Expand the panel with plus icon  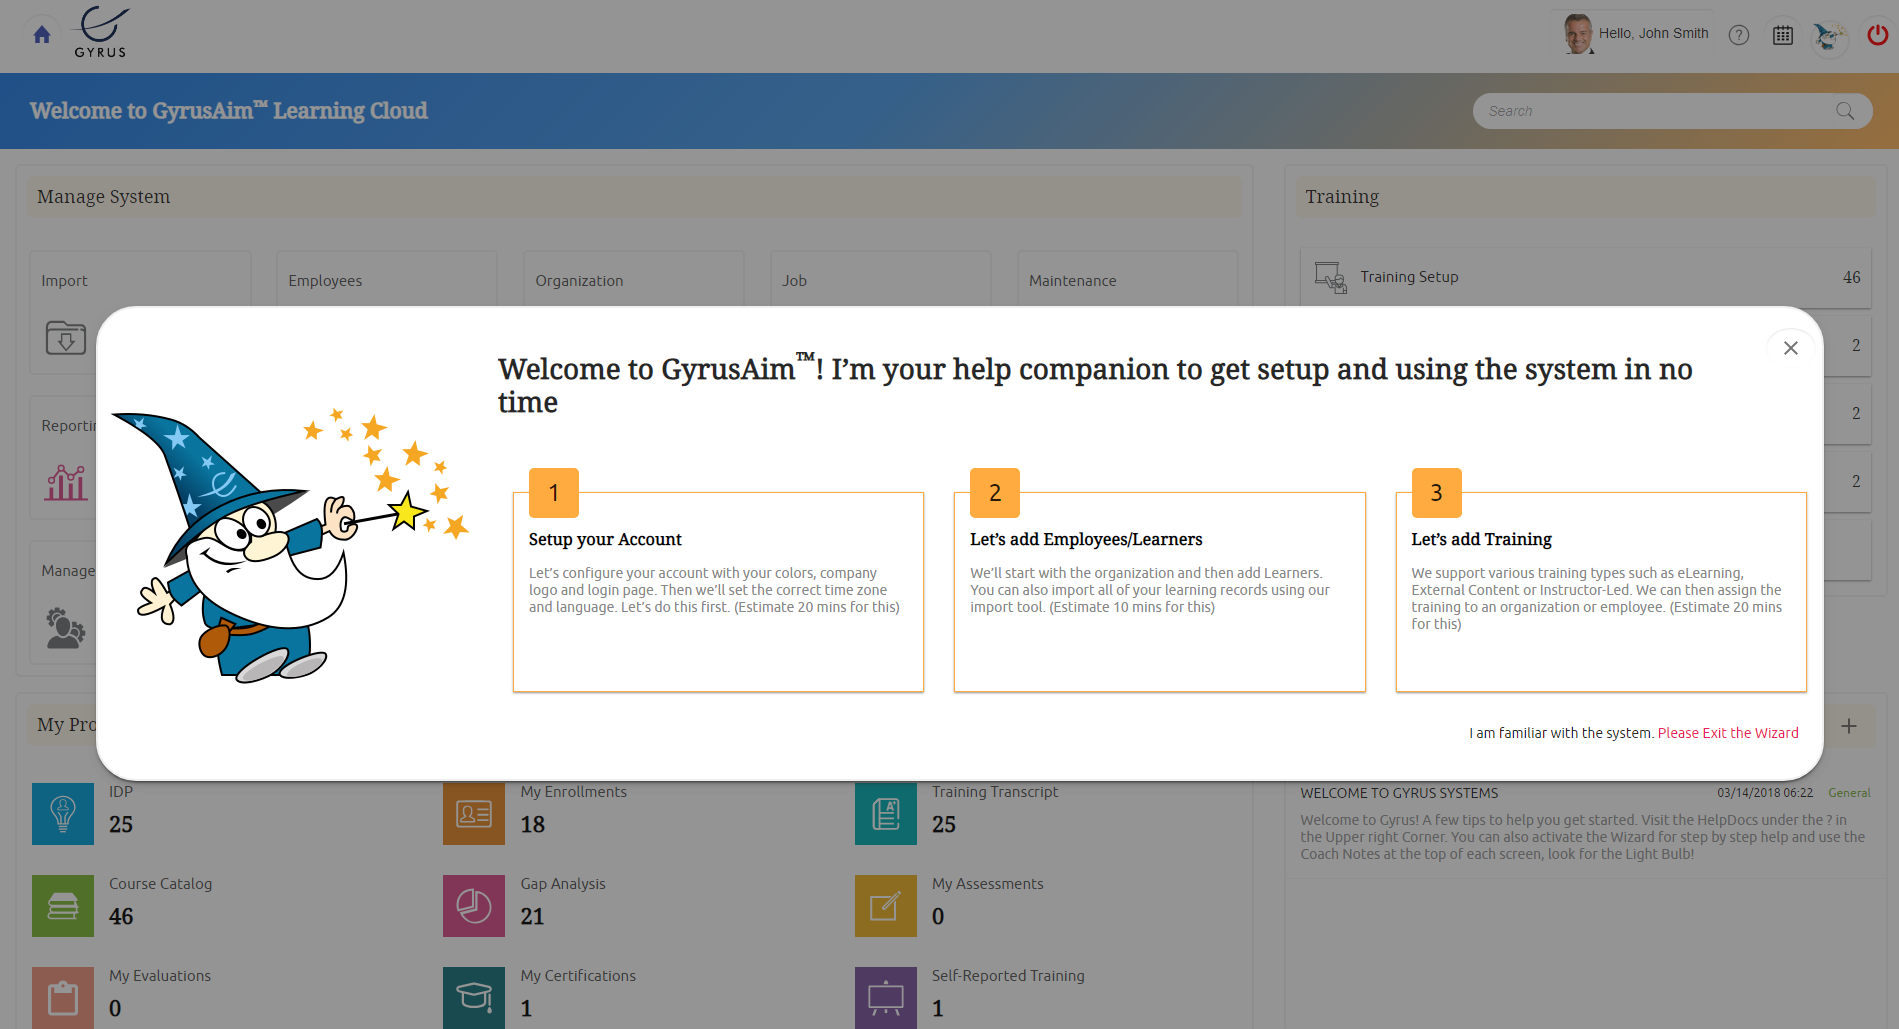point(1849,726)
